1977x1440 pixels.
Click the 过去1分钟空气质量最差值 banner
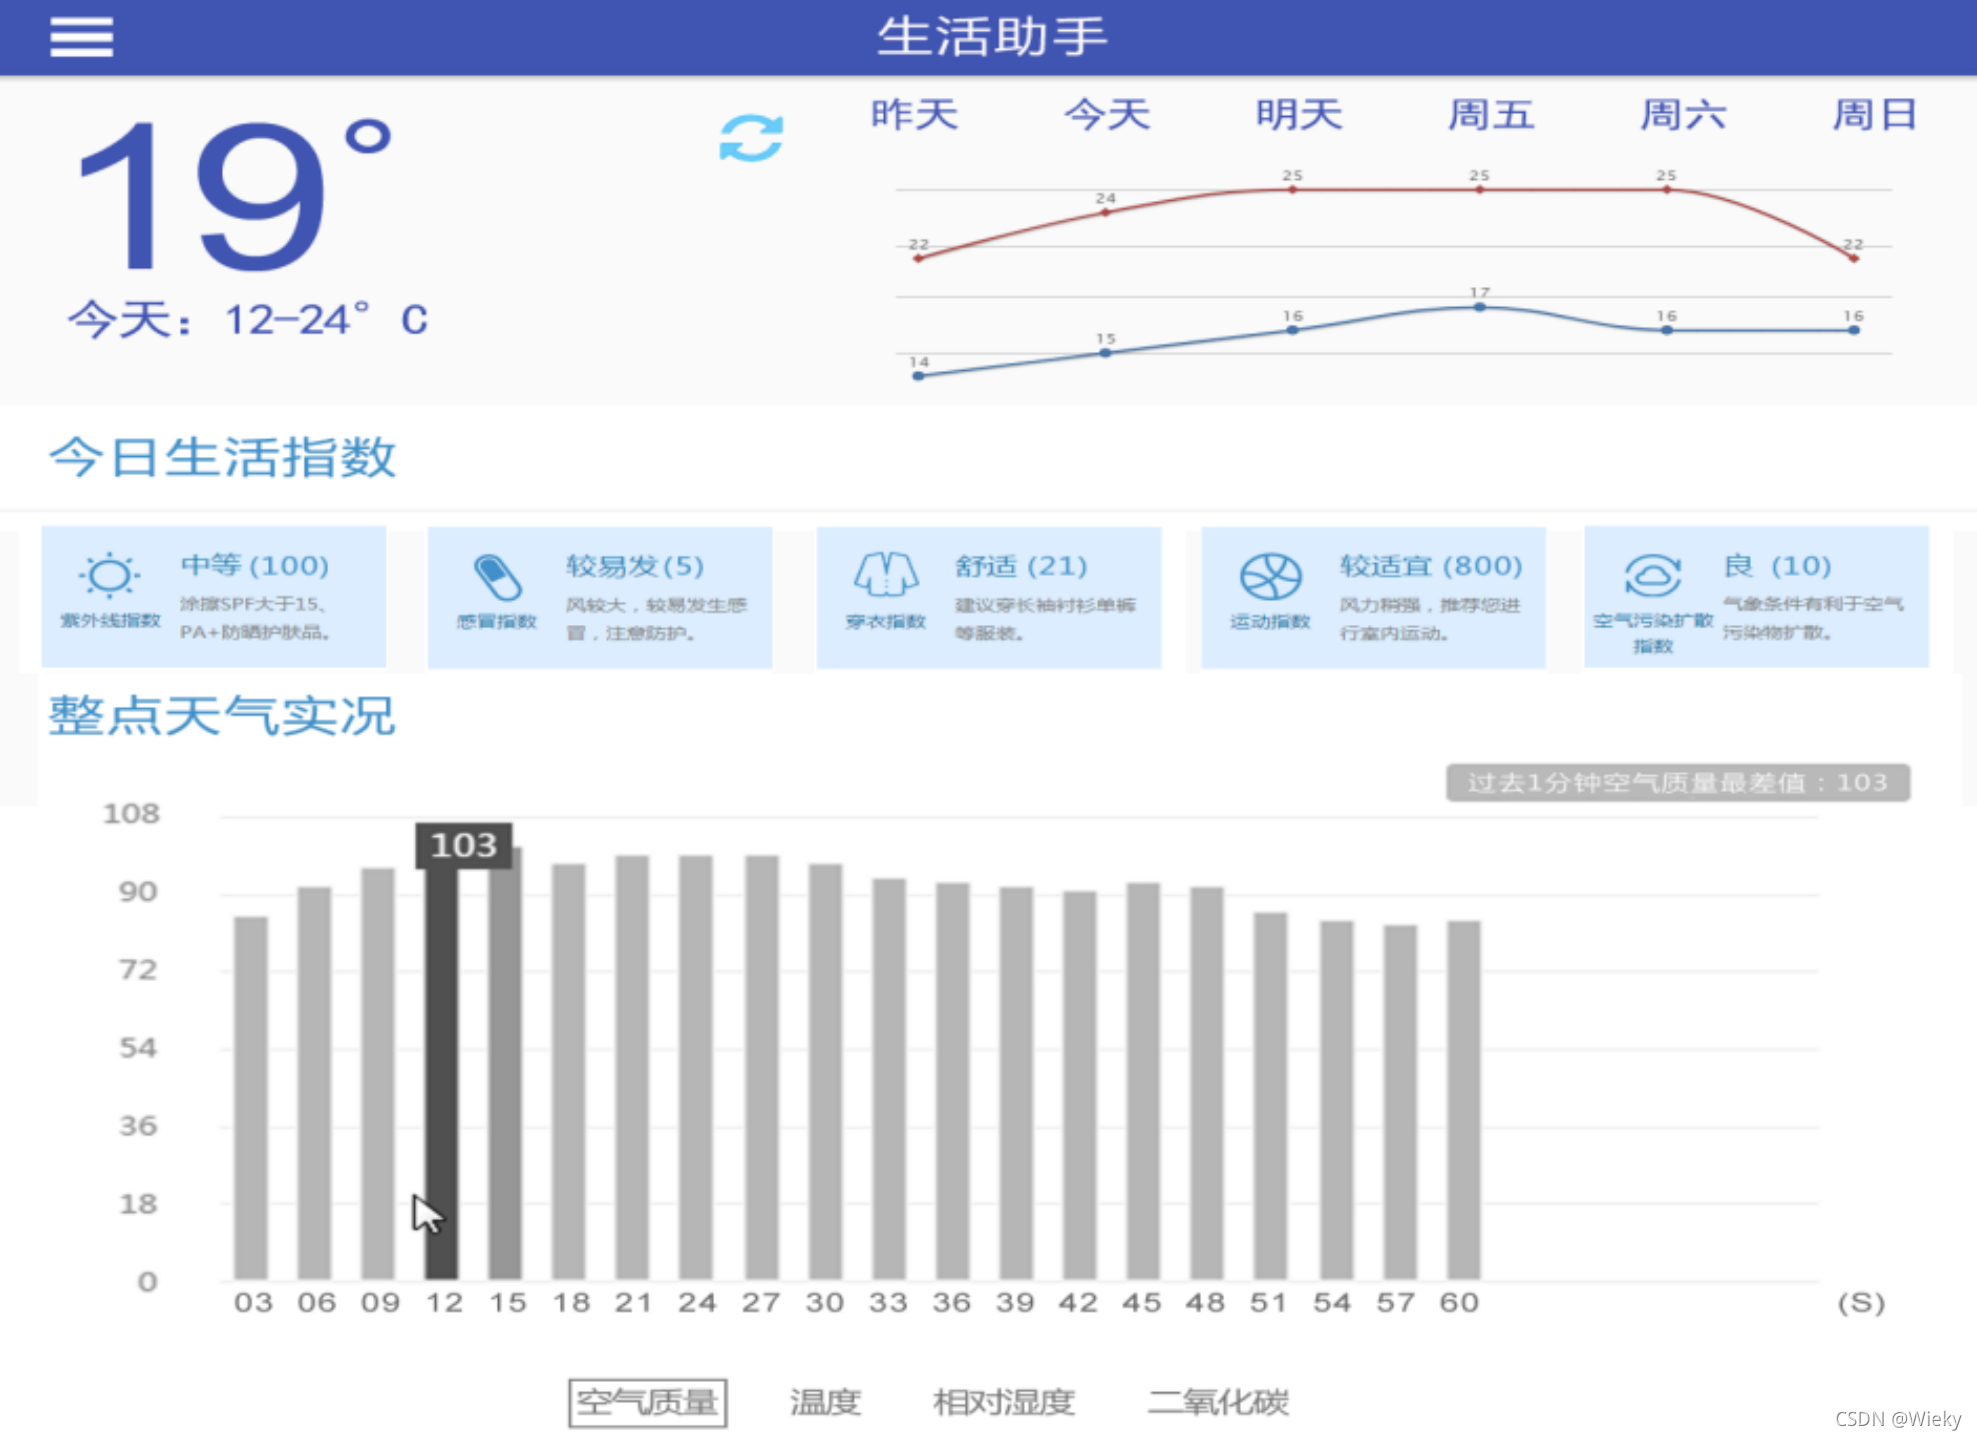click(1677, 782)
